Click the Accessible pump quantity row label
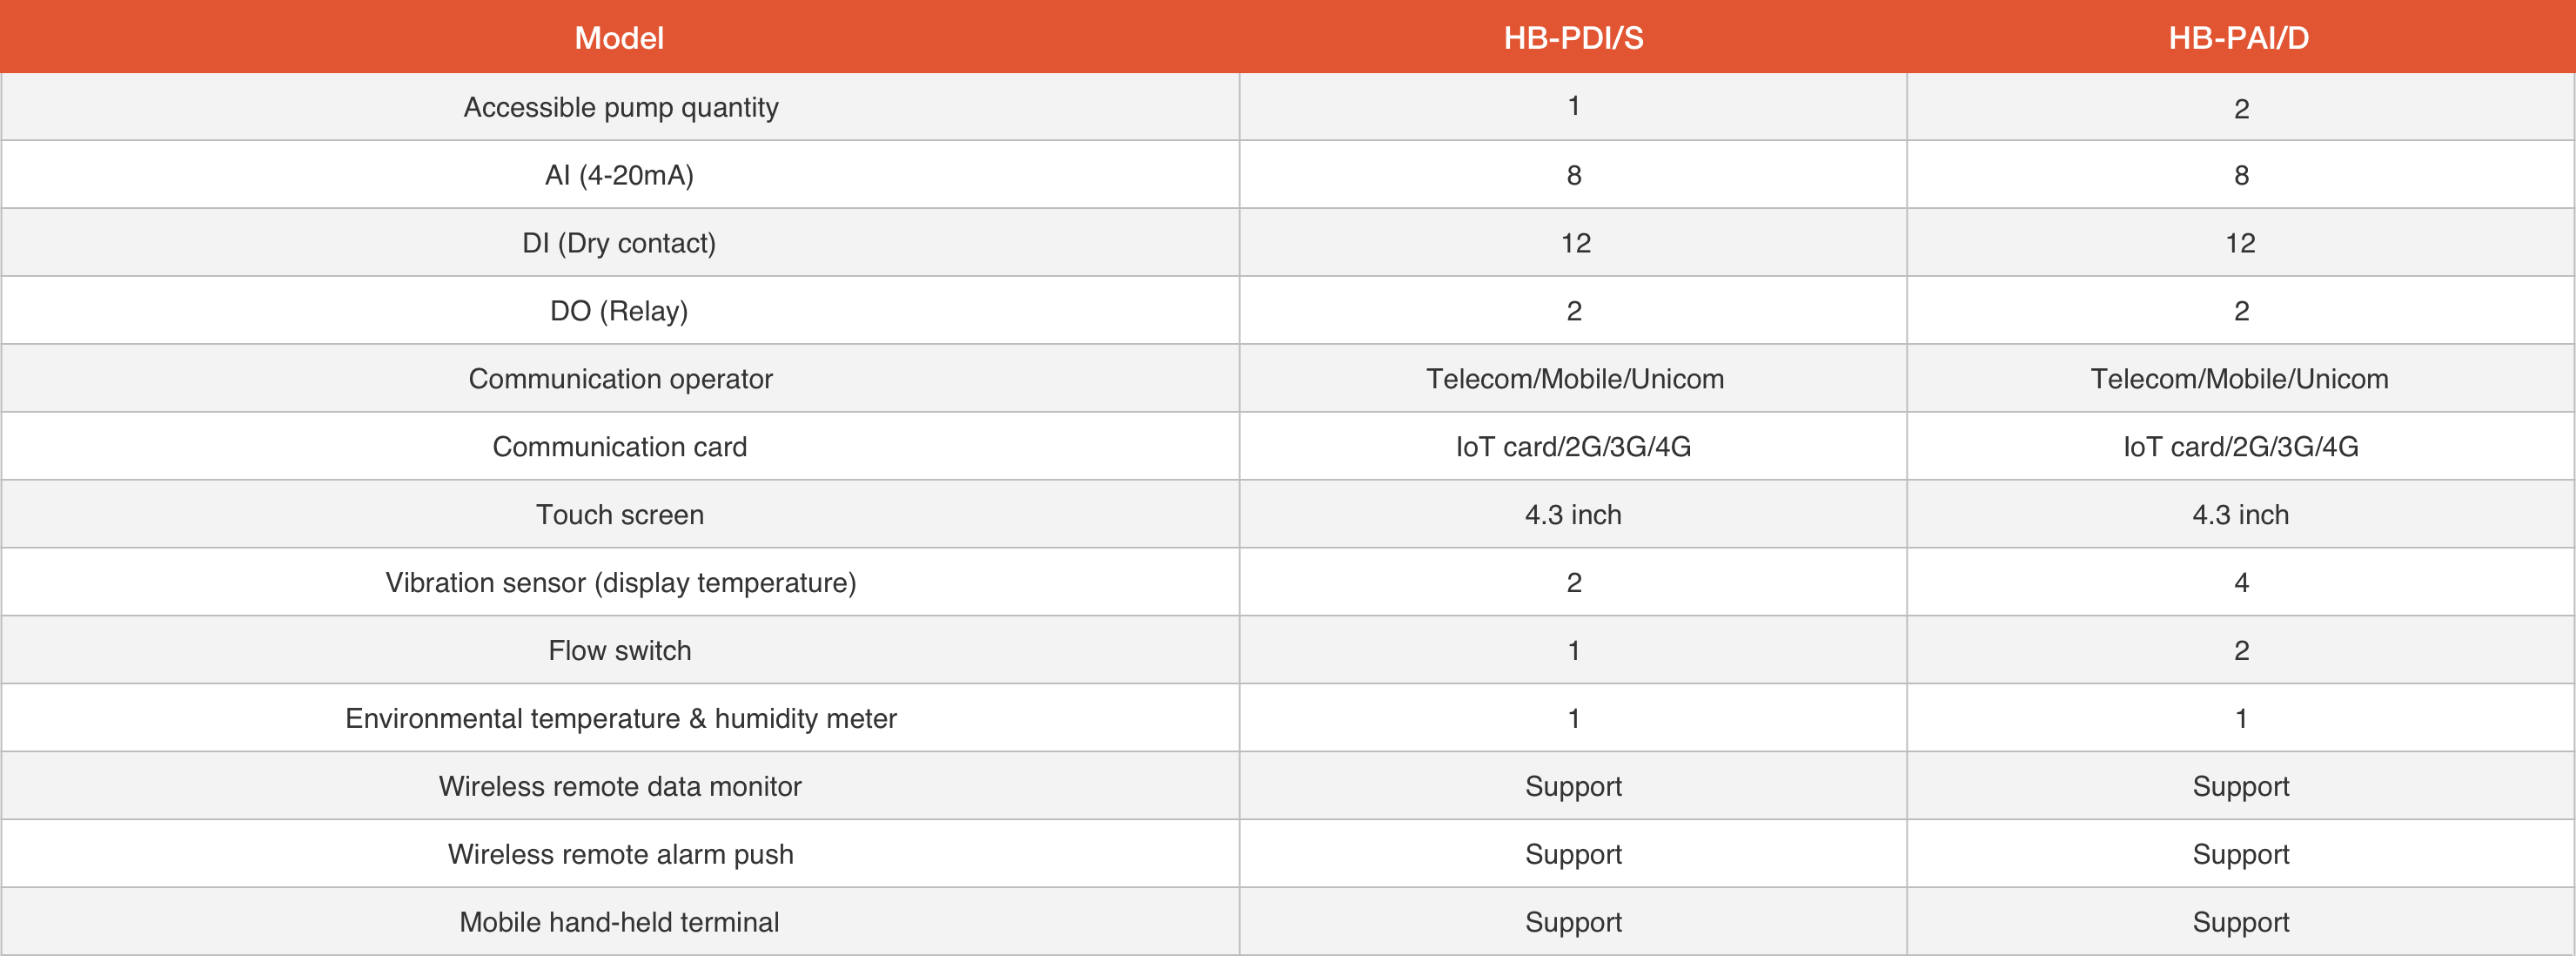Image resolution: width=2576 pixels, height=956 pixels. pyautogui.click(x=620, y=107)
